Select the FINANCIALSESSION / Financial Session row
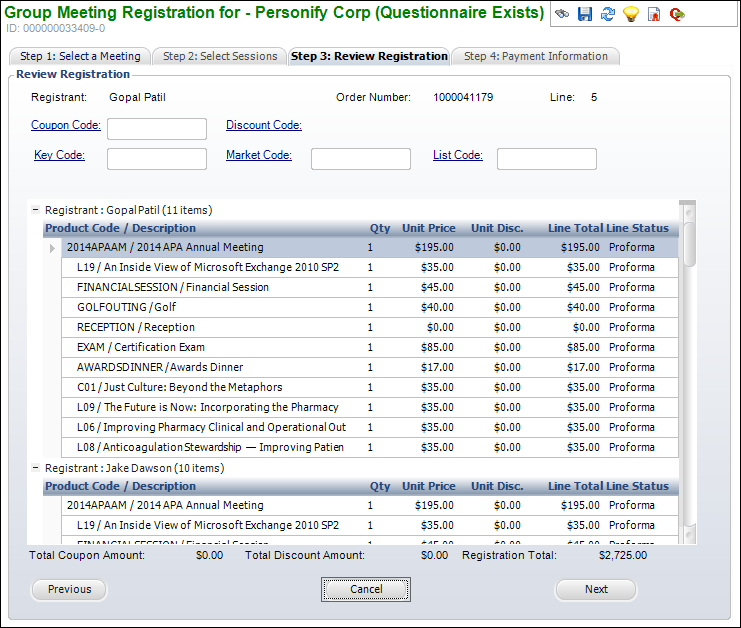Viewport: 741px width, 628px height. (370, 287)
